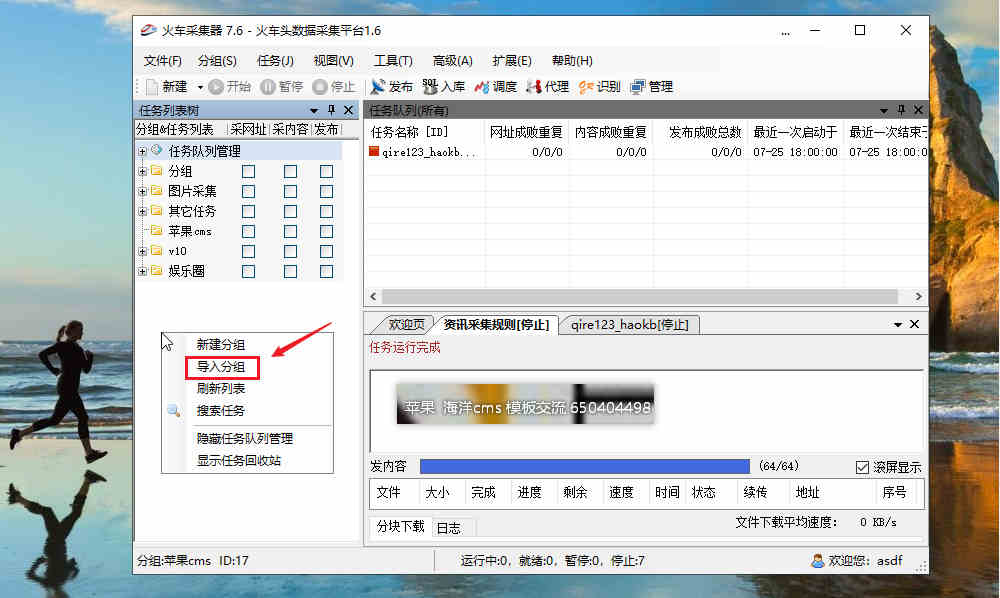Check the first checkbox next to 分组
1000x598 pixels.
pyautogui.click(x=248, y=170)
